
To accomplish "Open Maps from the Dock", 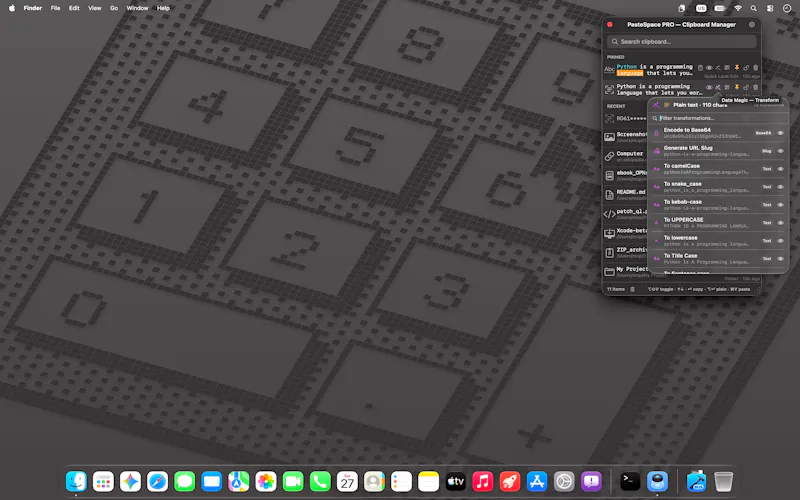I will (x=239, y=481).
